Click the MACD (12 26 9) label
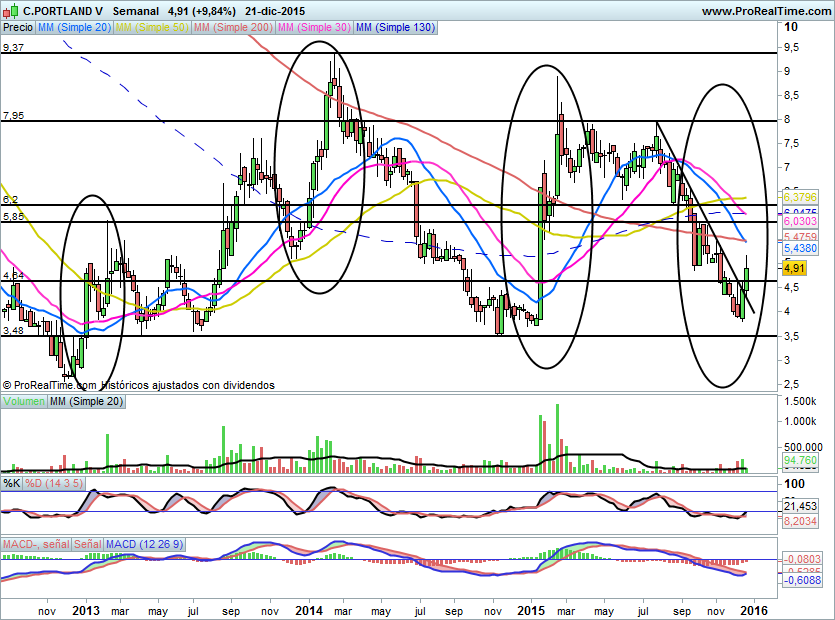This screenshot has width=835, height=620. click(x=146, y=544)
